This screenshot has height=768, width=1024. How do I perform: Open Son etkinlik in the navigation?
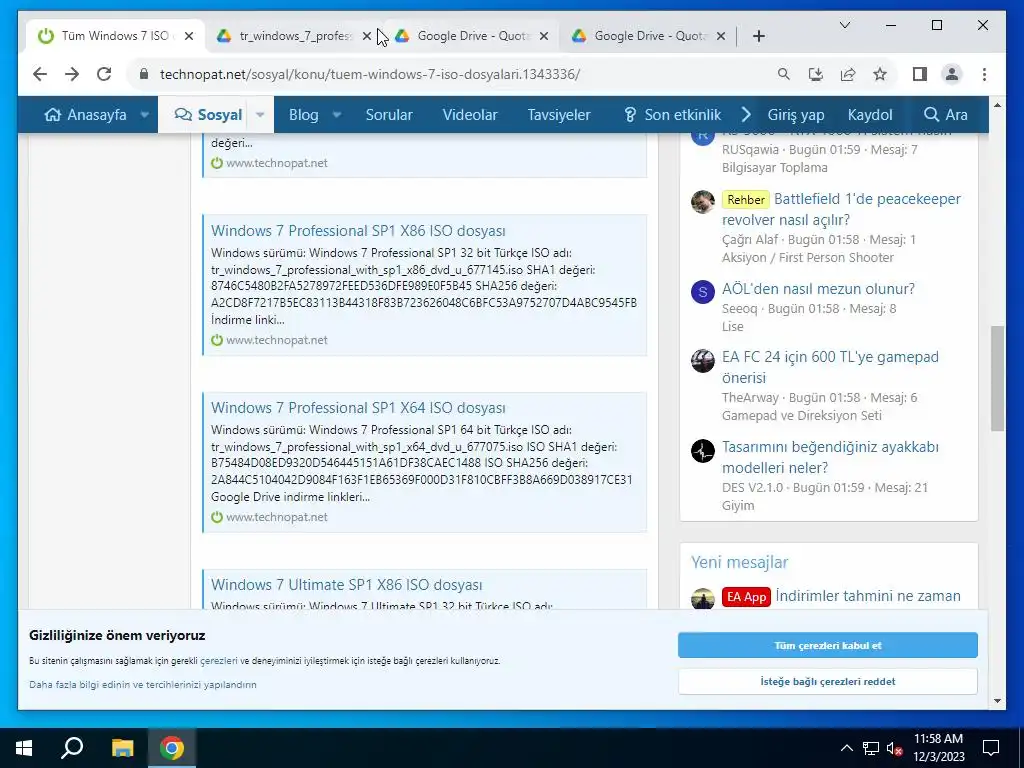point(673,115)
